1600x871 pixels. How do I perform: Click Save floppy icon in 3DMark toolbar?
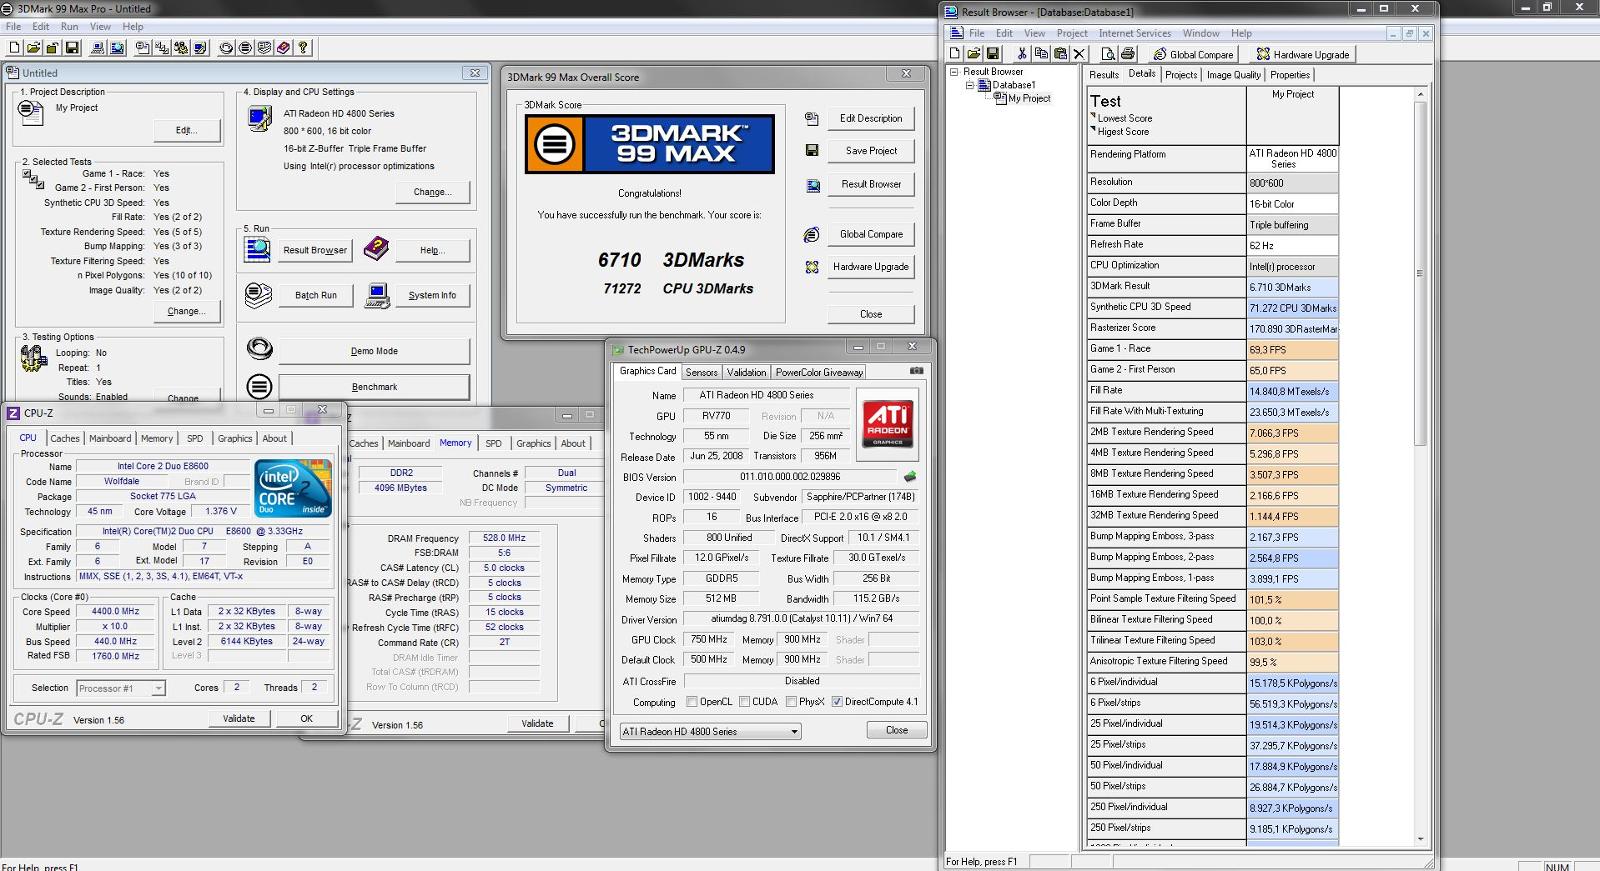tap(72, 47)
